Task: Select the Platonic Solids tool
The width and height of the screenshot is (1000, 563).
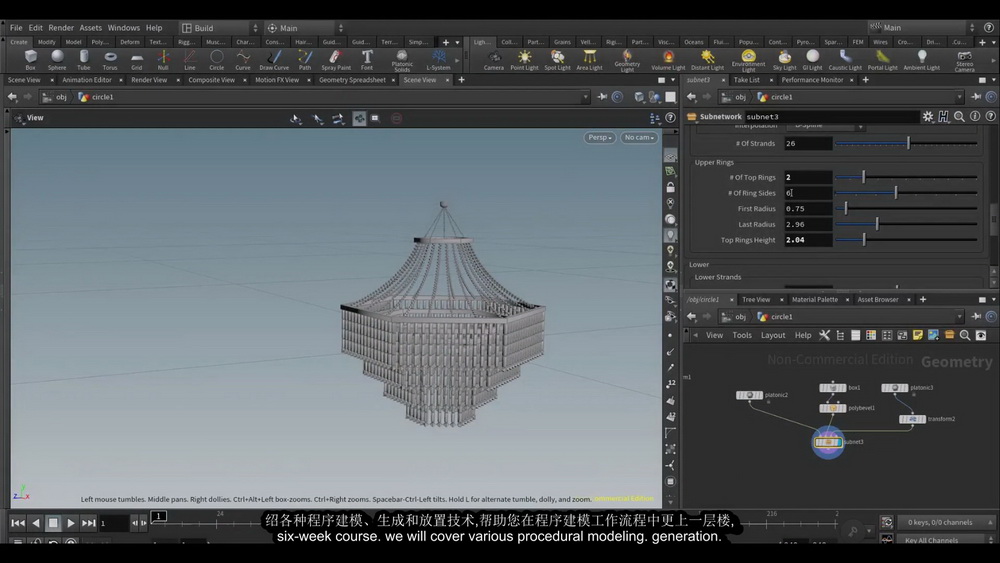Action: pyautogui.click(x=402, y=61)
